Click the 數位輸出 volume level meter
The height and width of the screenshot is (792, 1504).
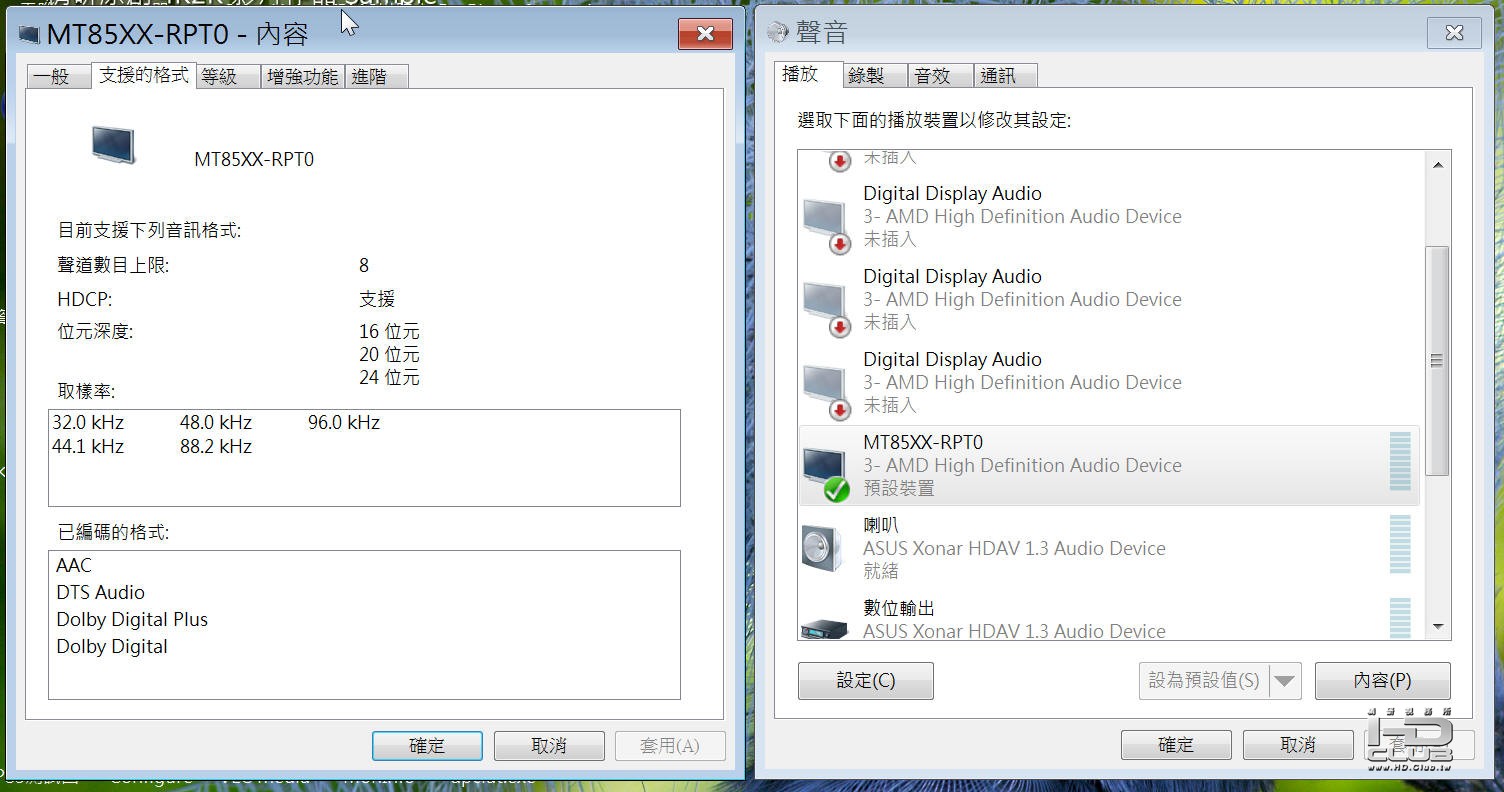click(1400, 617)
